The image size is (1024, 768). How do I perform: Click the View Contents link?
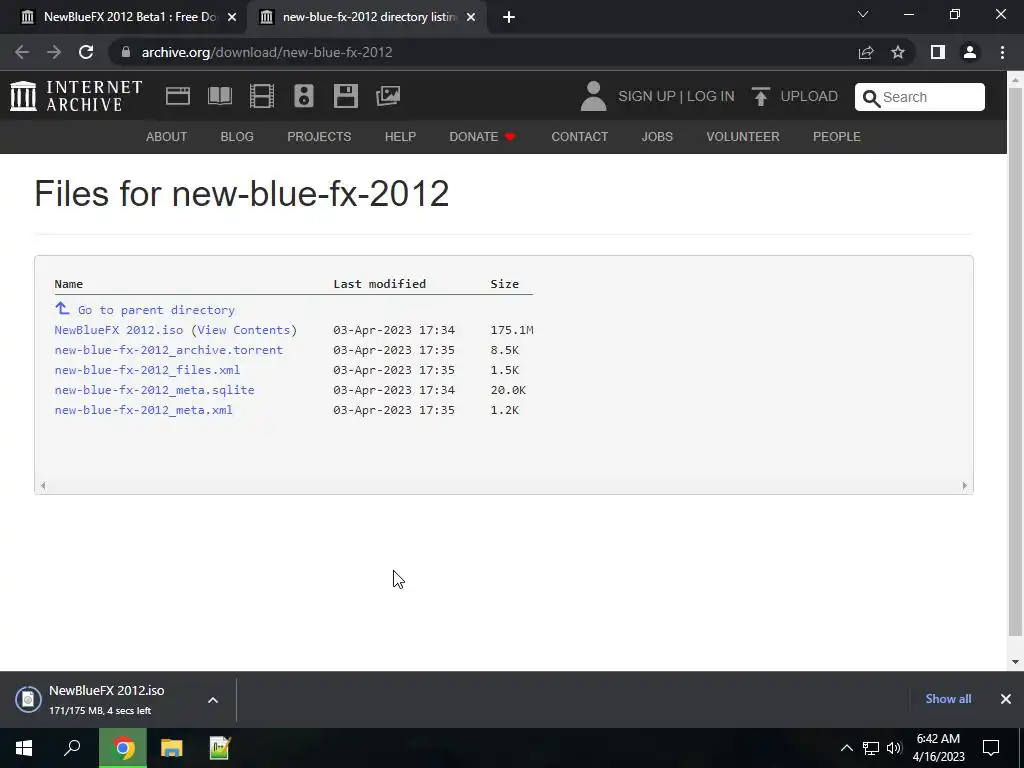244,330
